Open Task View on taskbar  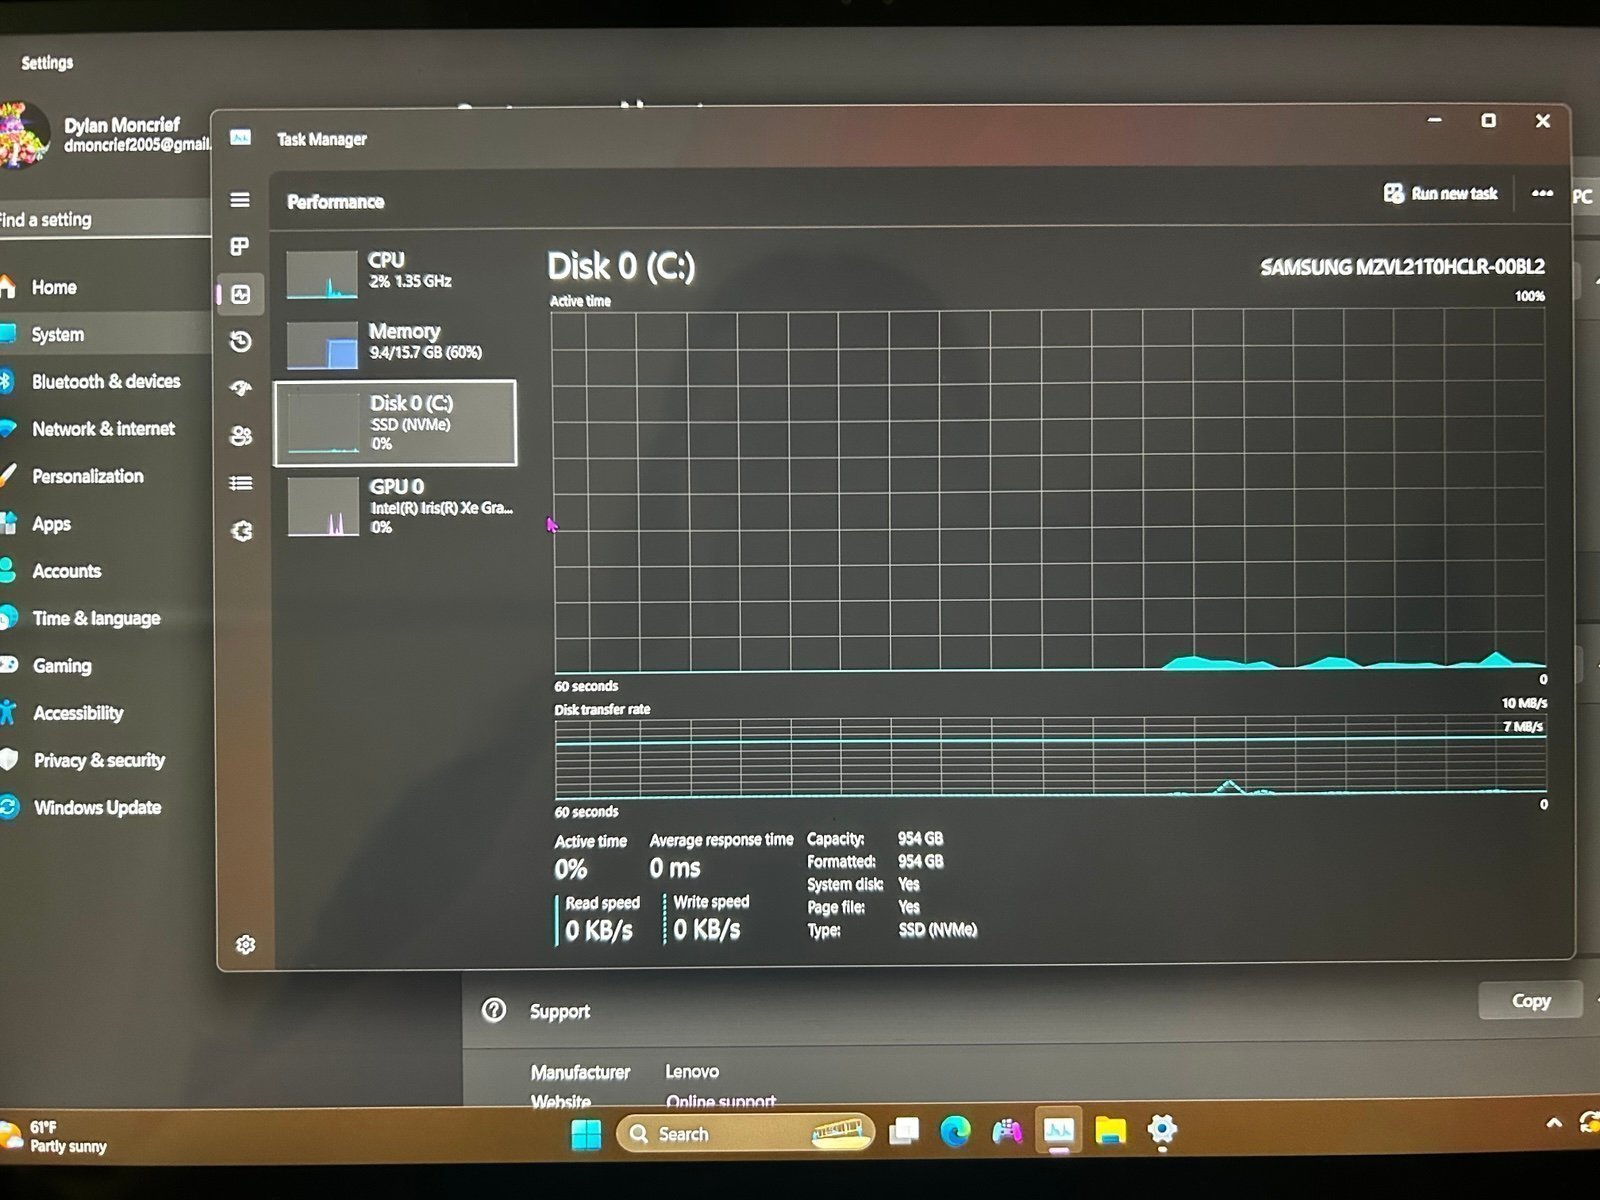[x=904, y=1131]
